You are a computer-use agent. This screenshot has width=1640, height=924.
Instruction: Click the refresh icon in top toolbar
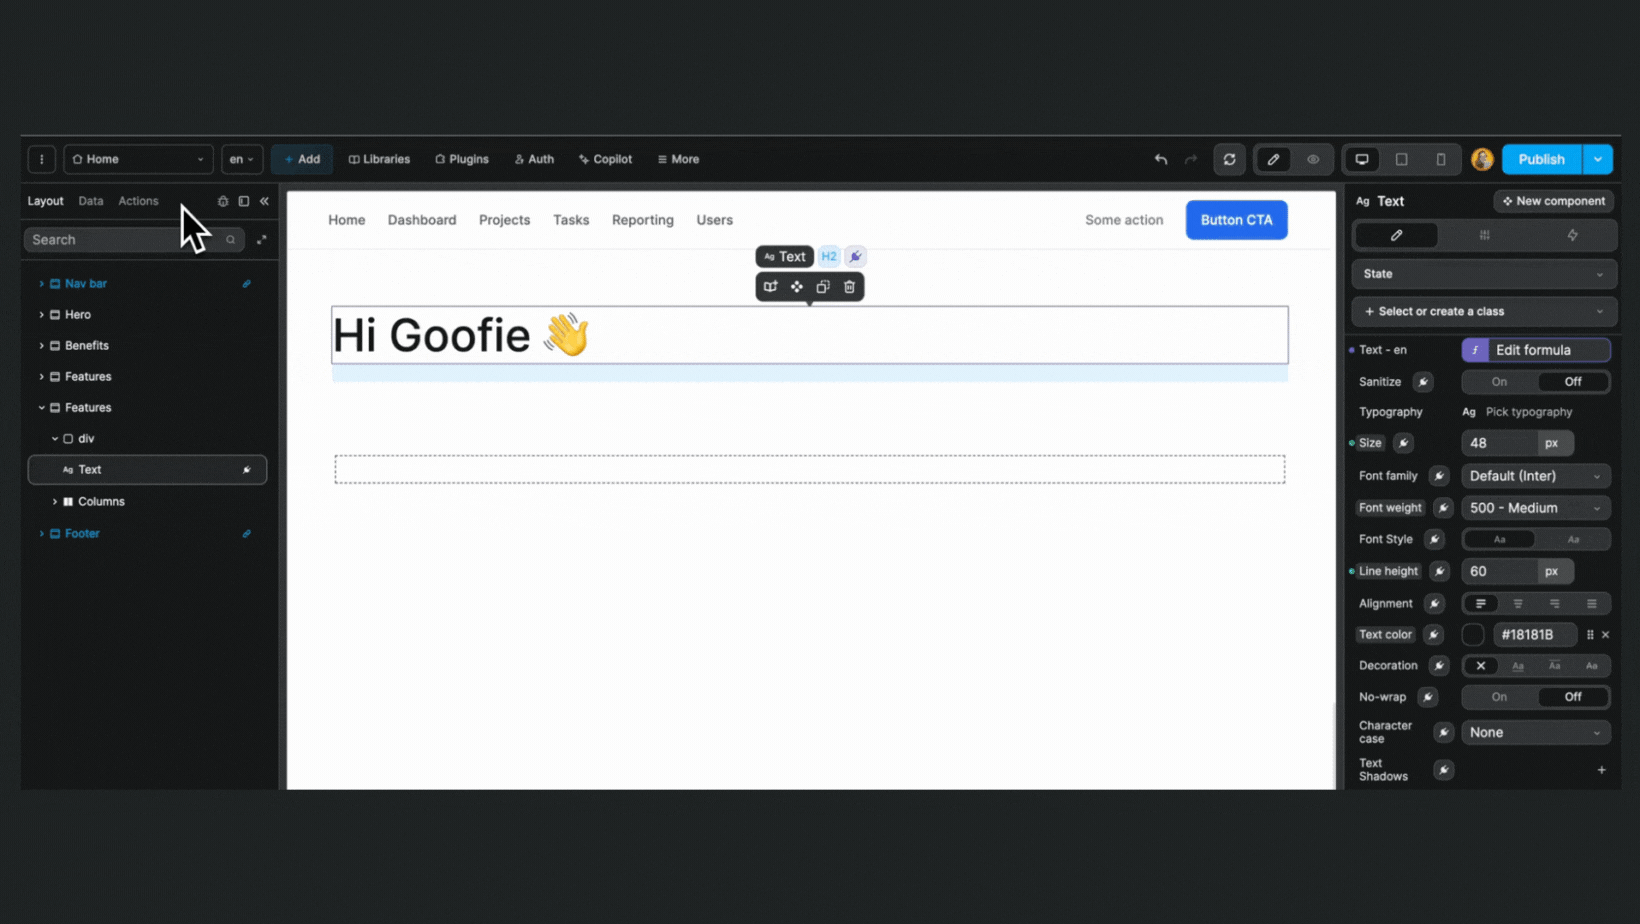(1229, 160)
